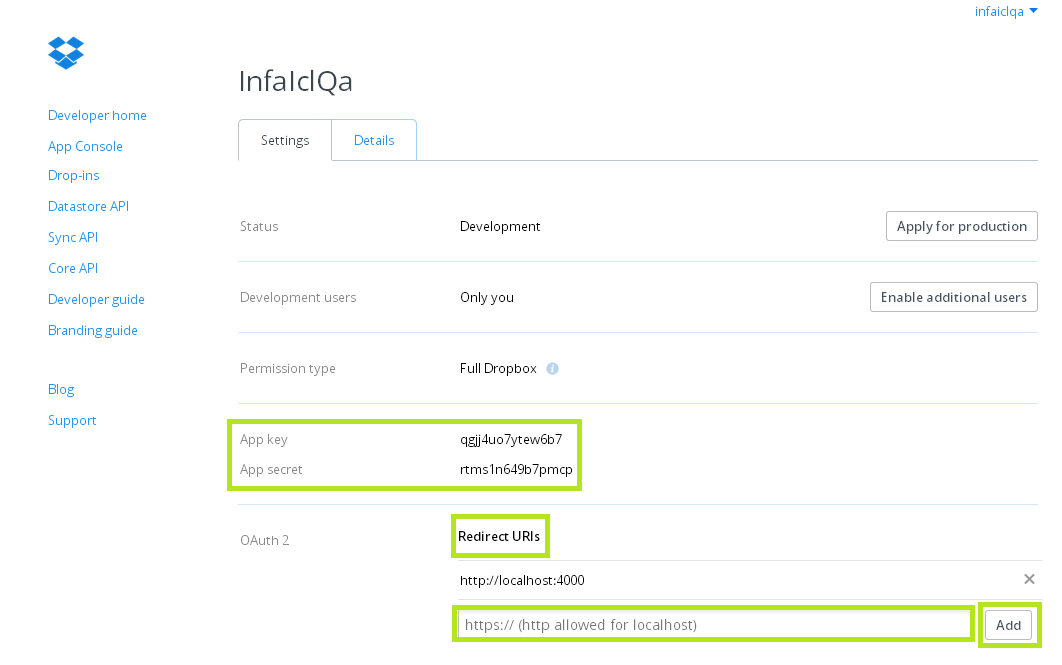Open the Developer guide

96,300
